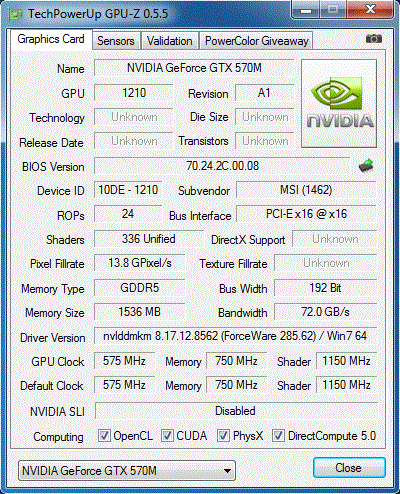
Task: Minimize the GPU-Z window
Action: tap(306, 9)
